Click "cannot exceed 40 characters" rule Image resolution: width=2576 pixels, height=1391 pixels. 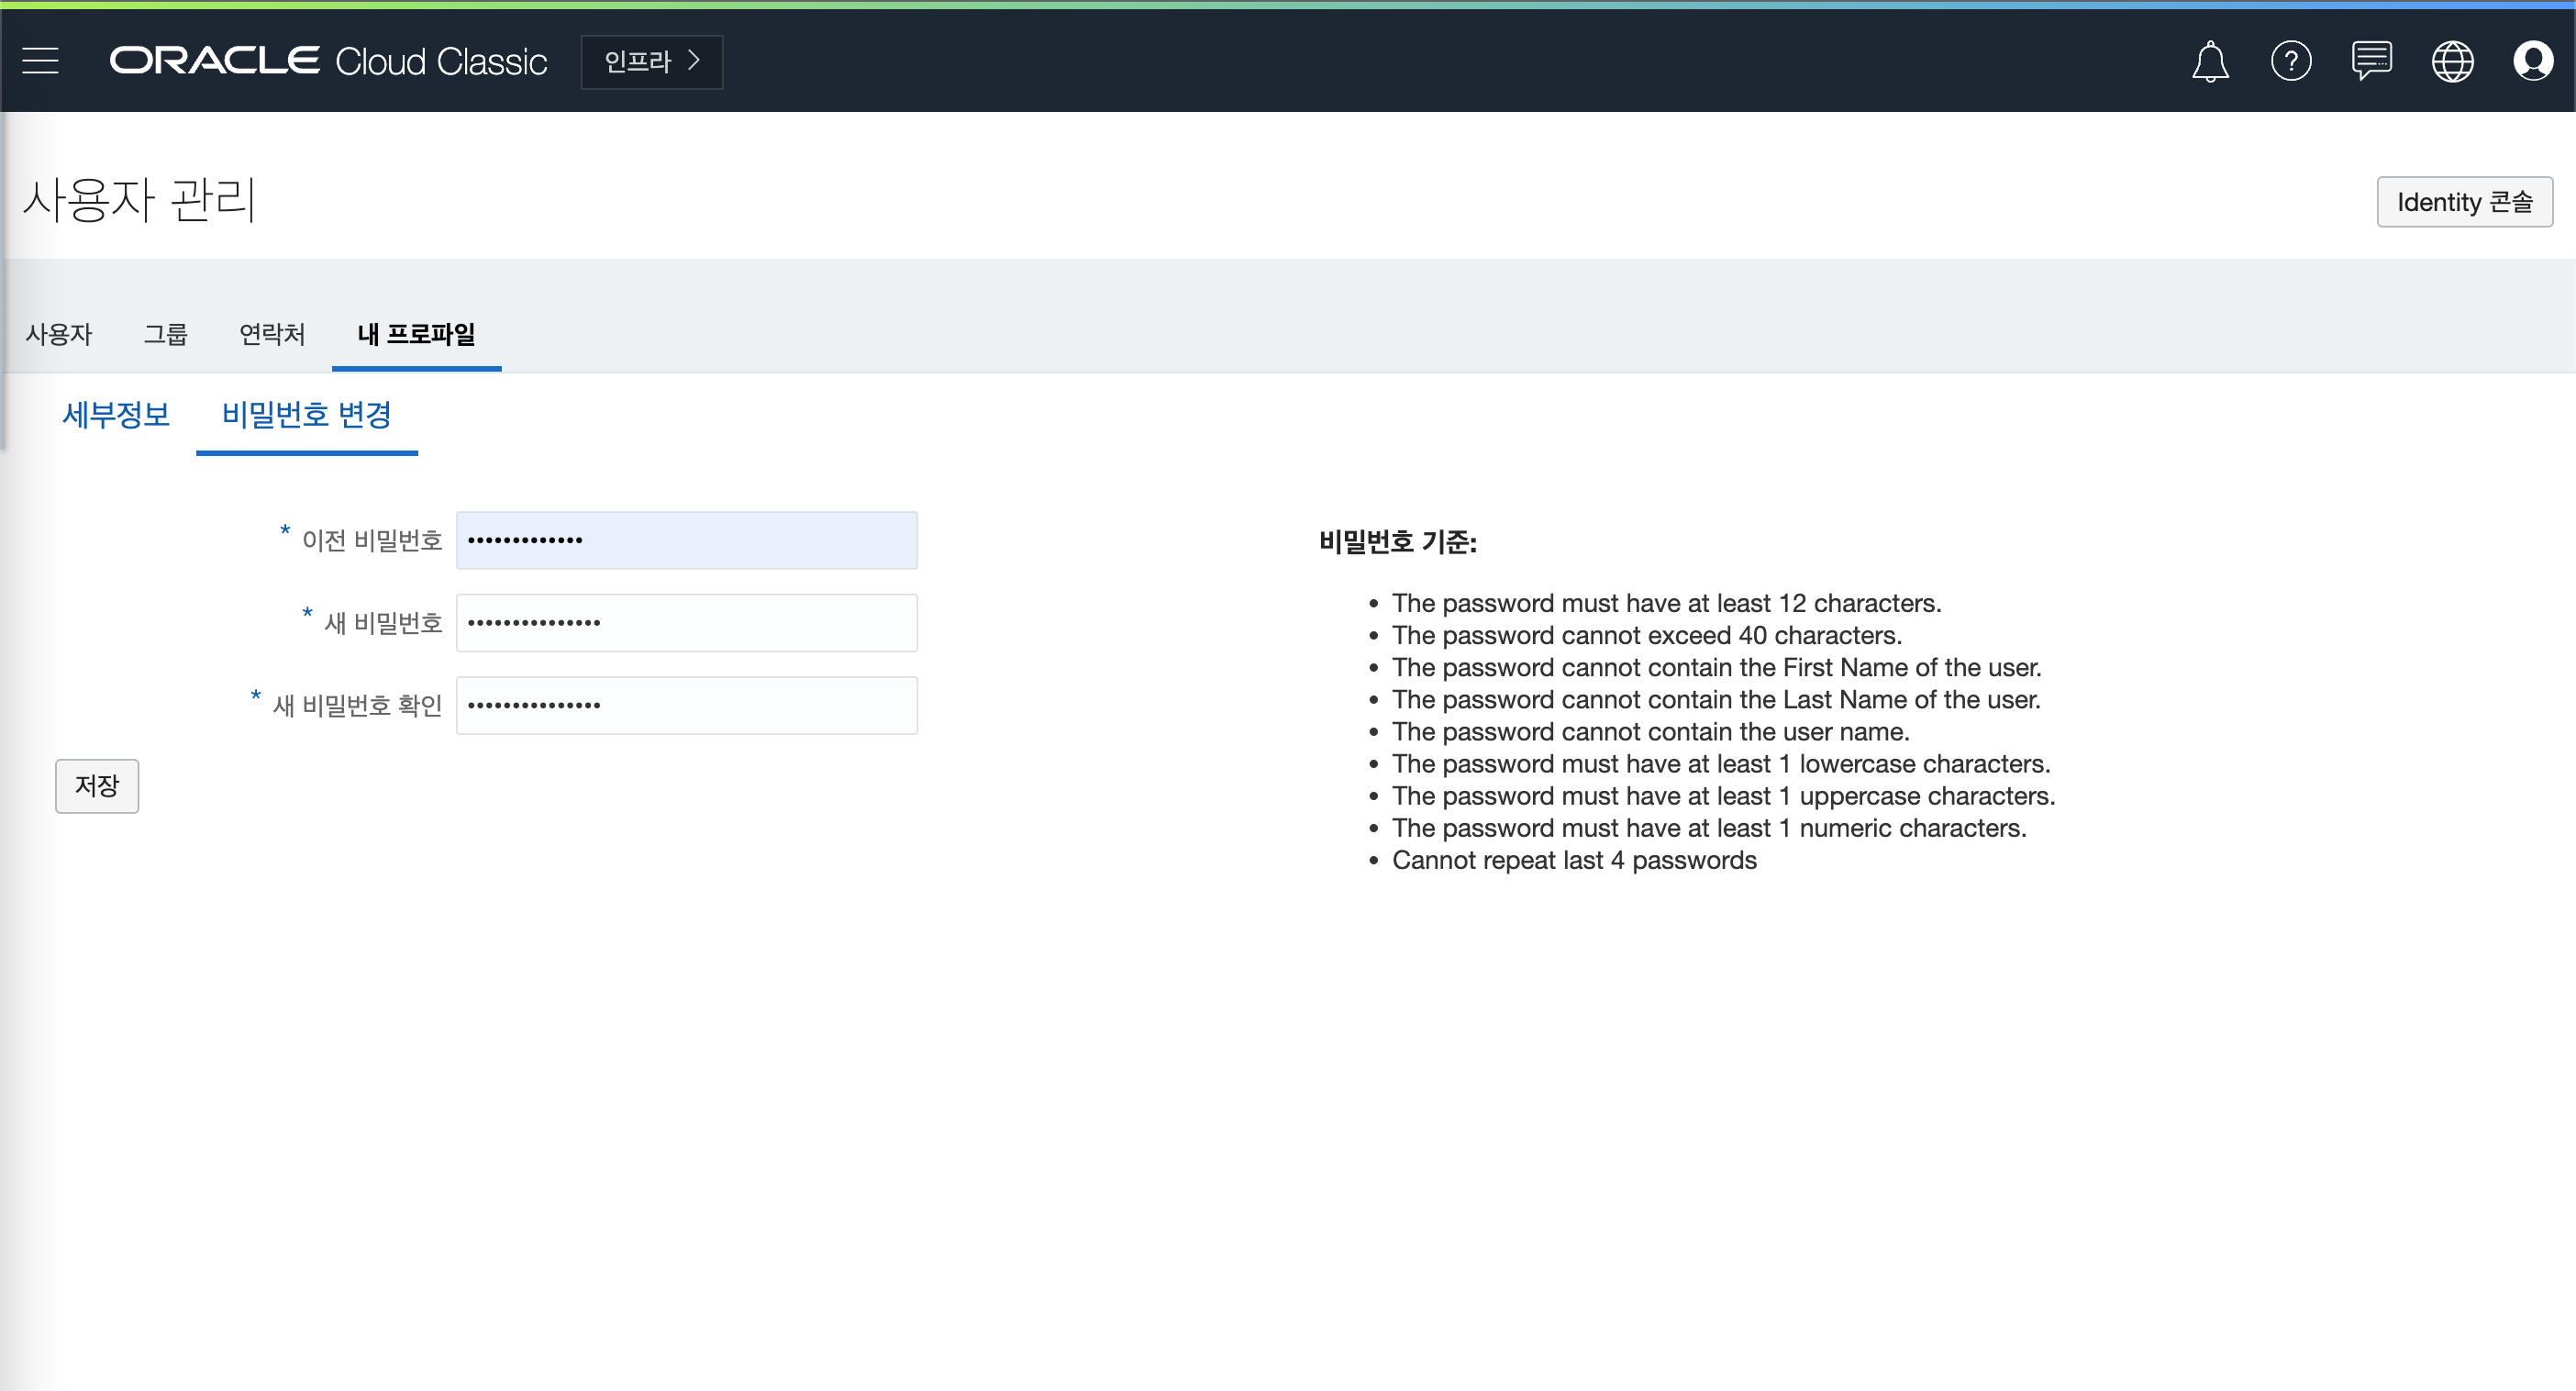click(1647, 635)
